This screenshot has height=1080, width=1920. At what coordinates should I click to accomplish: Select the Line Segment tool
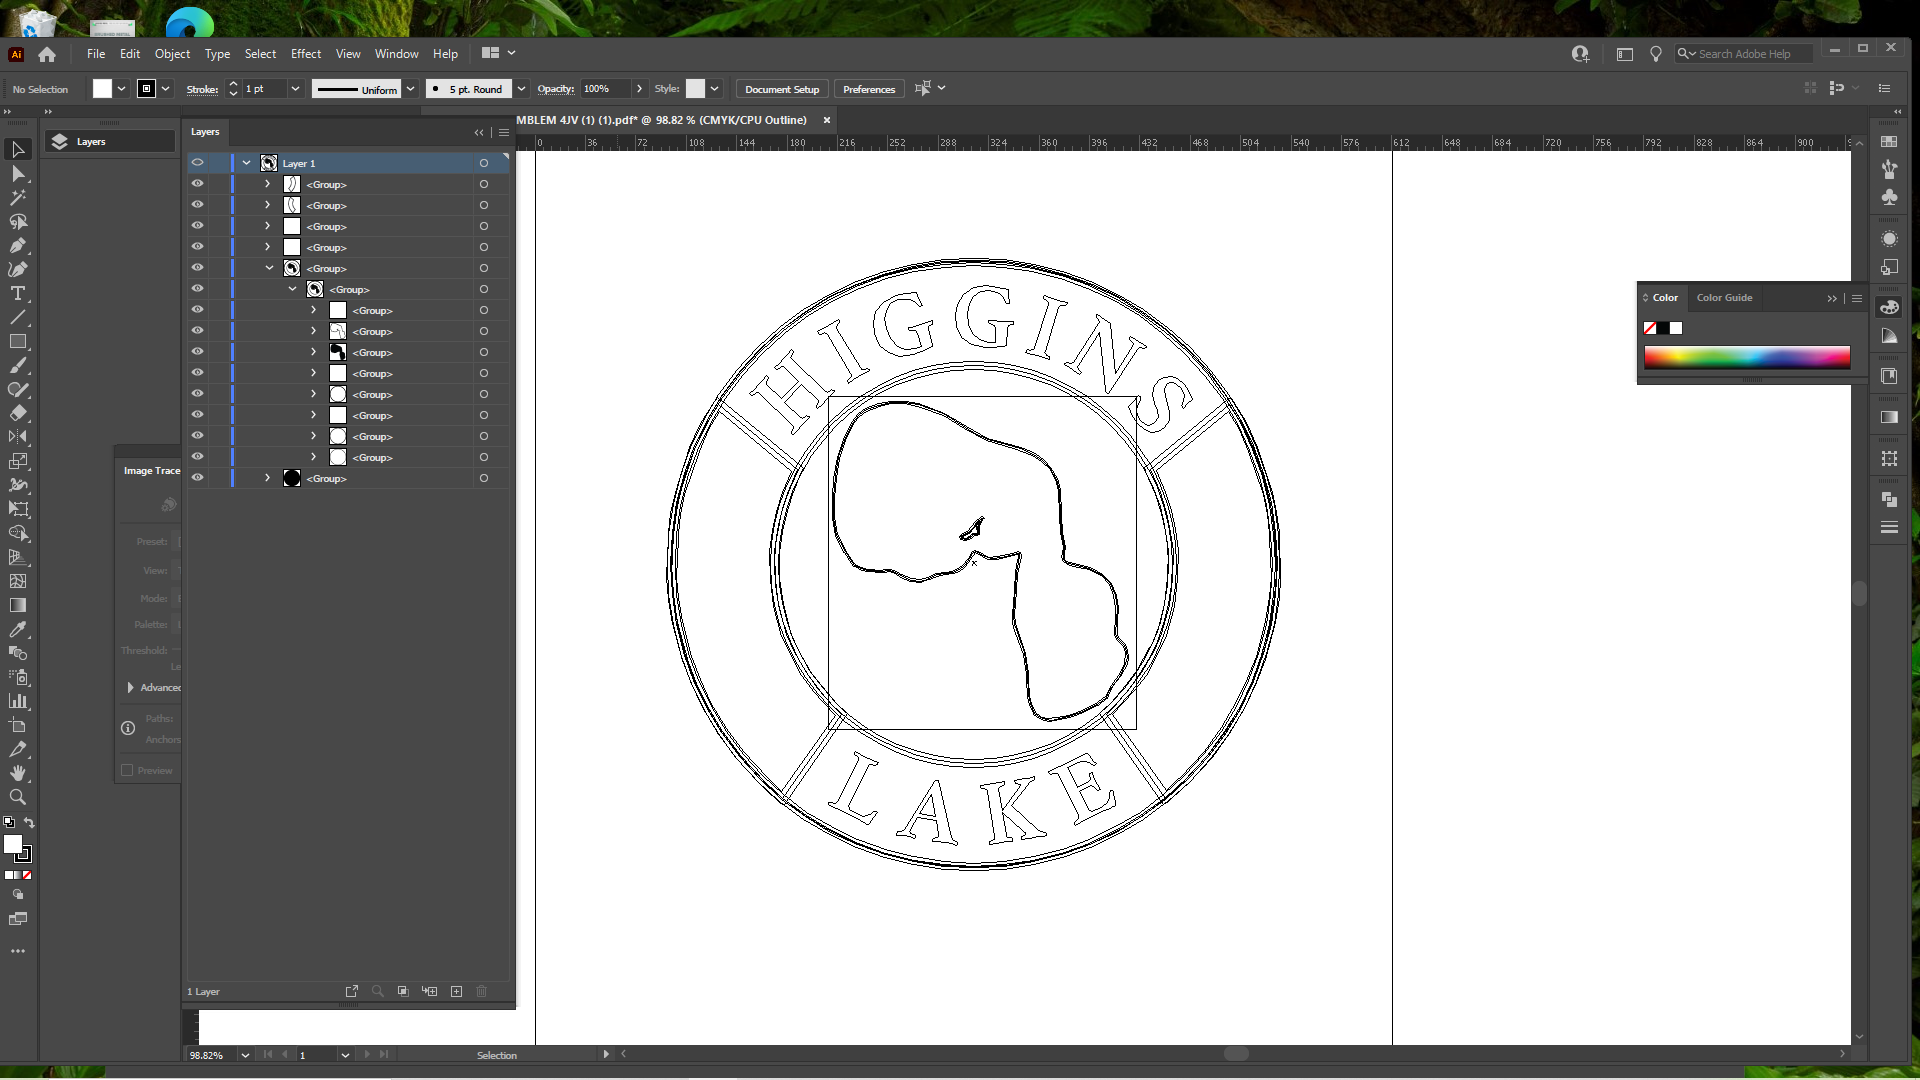(18, 318)
